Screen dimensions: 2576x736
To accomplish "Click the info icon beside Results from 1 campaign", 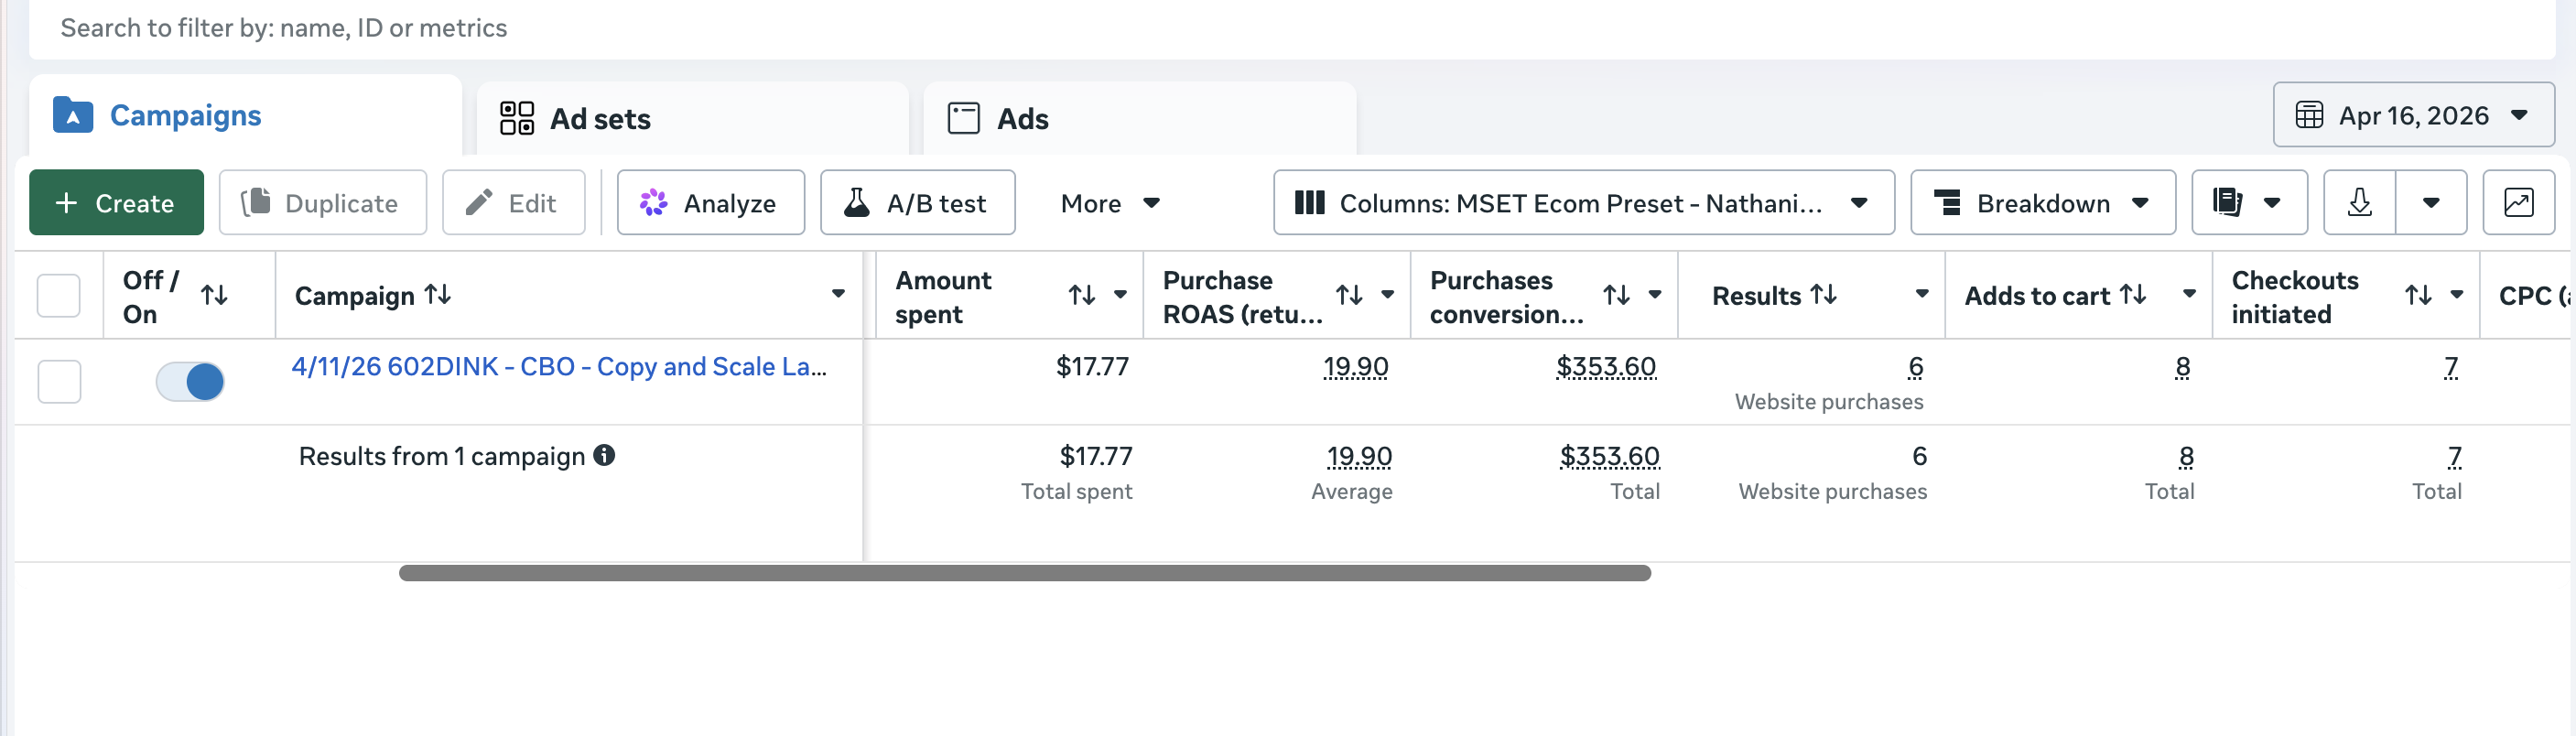I will coord(604,455).
